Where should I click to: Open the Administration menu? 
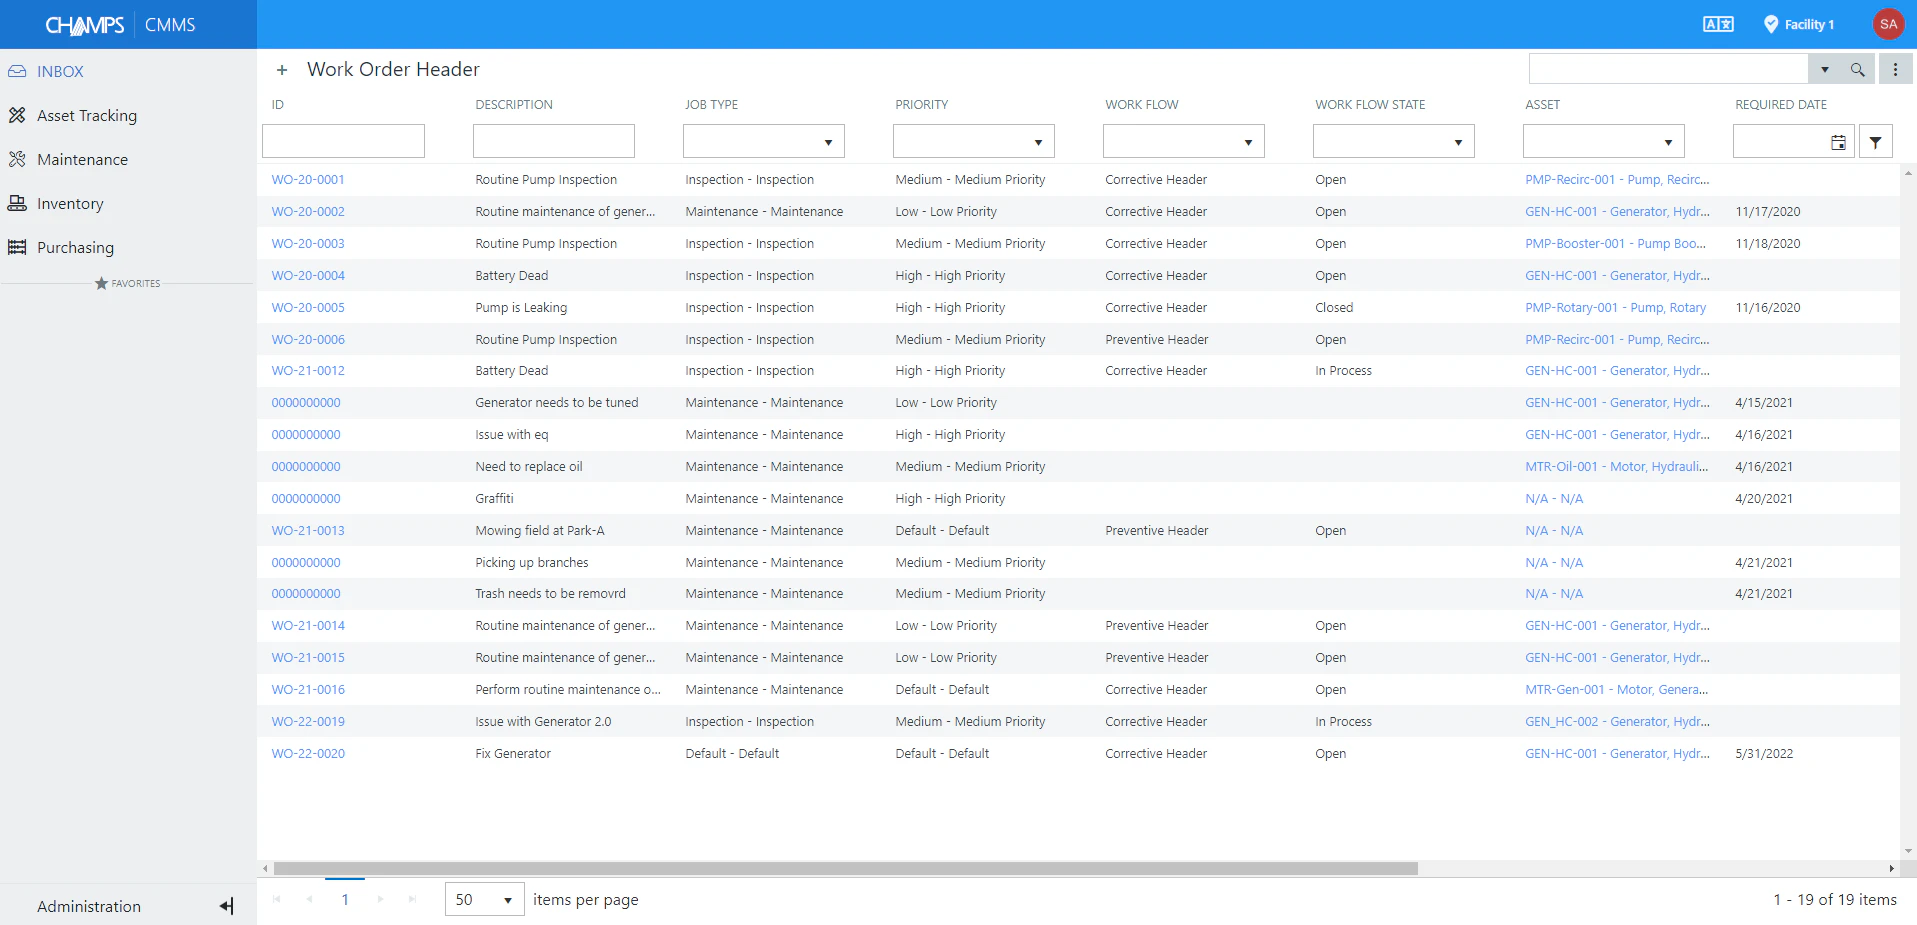(88, 906)
